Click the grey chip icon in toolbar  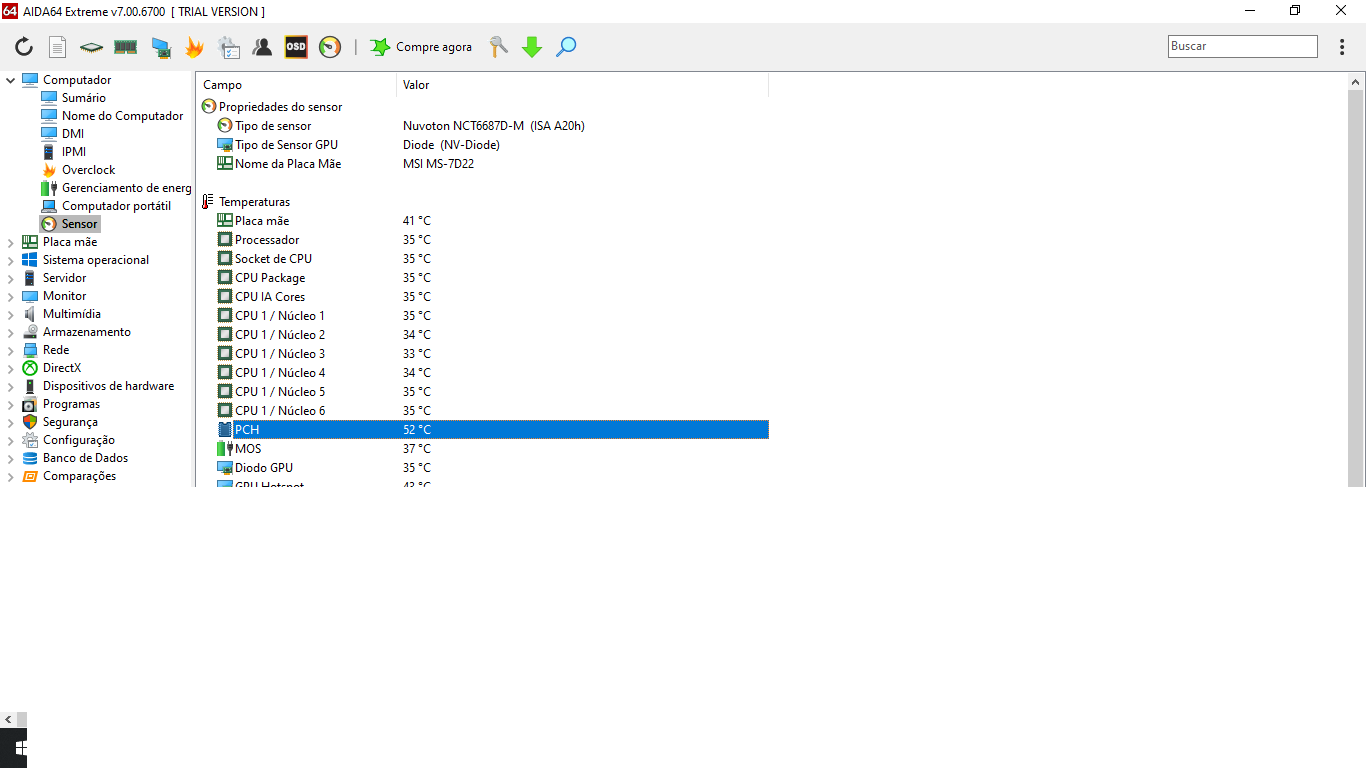(x=92, y=47)
